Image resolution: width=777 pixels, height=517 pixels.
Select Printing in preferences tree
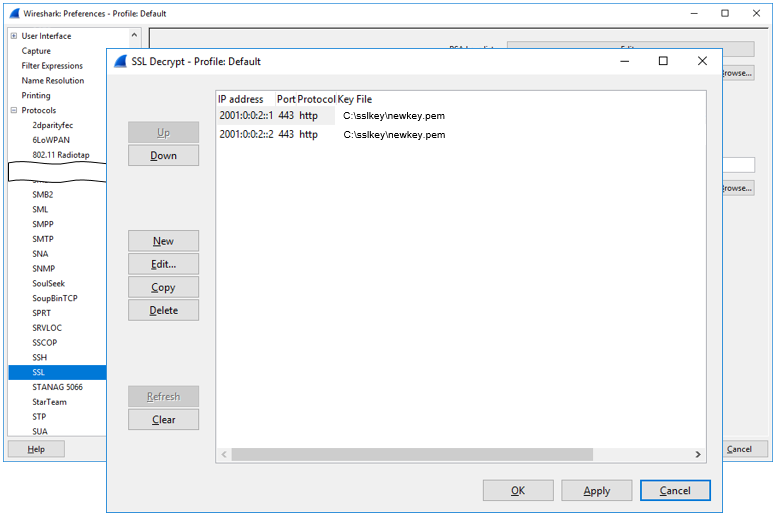pos(36,95)
